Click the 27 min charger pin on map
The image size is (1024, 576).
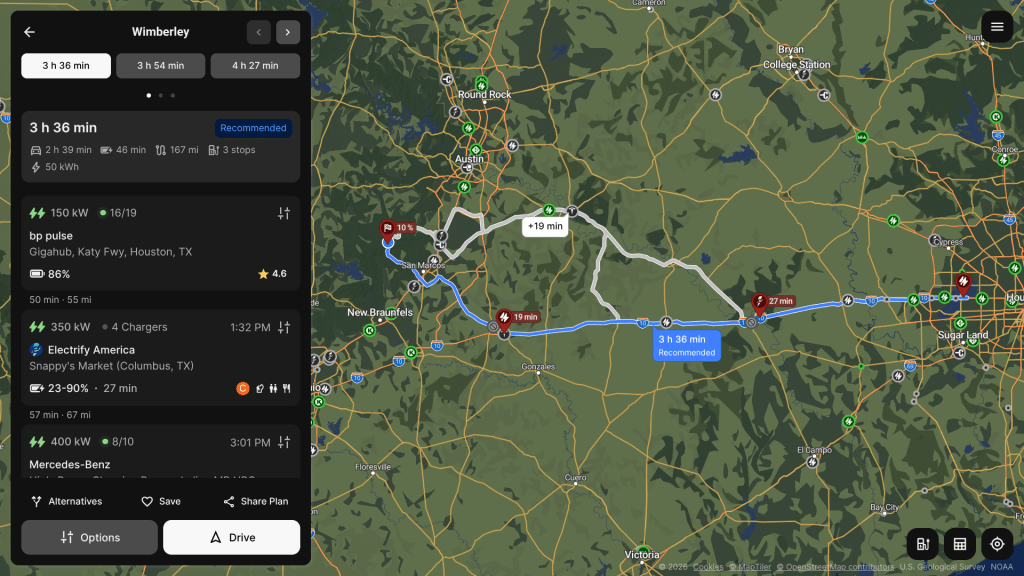coord(760,303)
